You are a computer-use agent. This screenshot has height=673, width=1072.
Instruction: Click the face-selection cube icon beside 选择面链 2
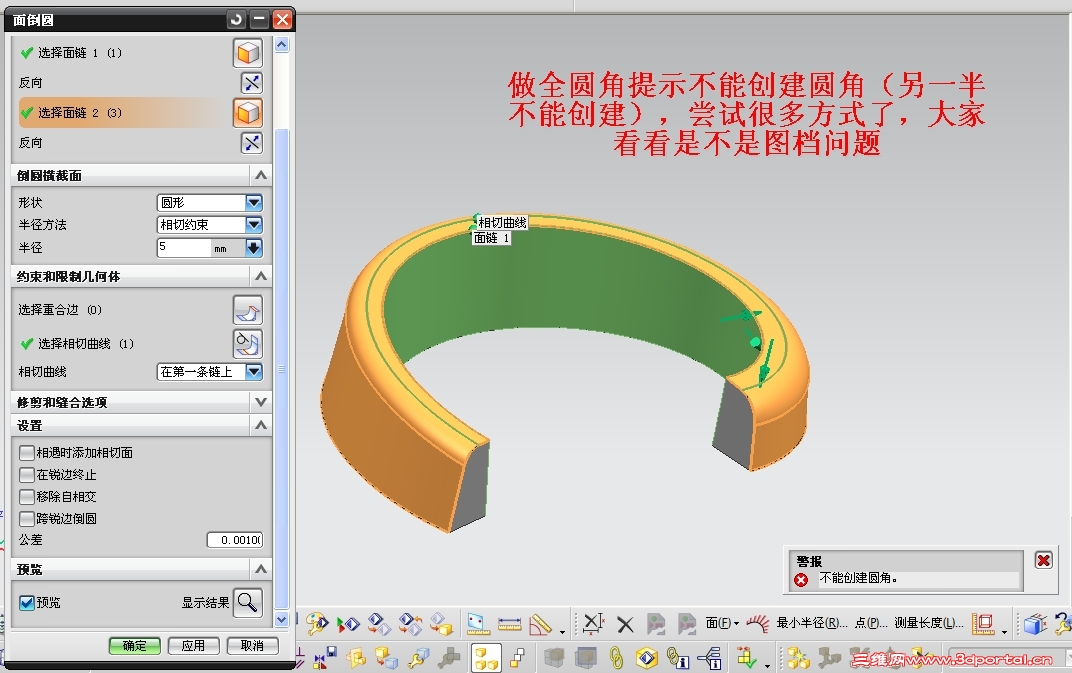point(247,113)
